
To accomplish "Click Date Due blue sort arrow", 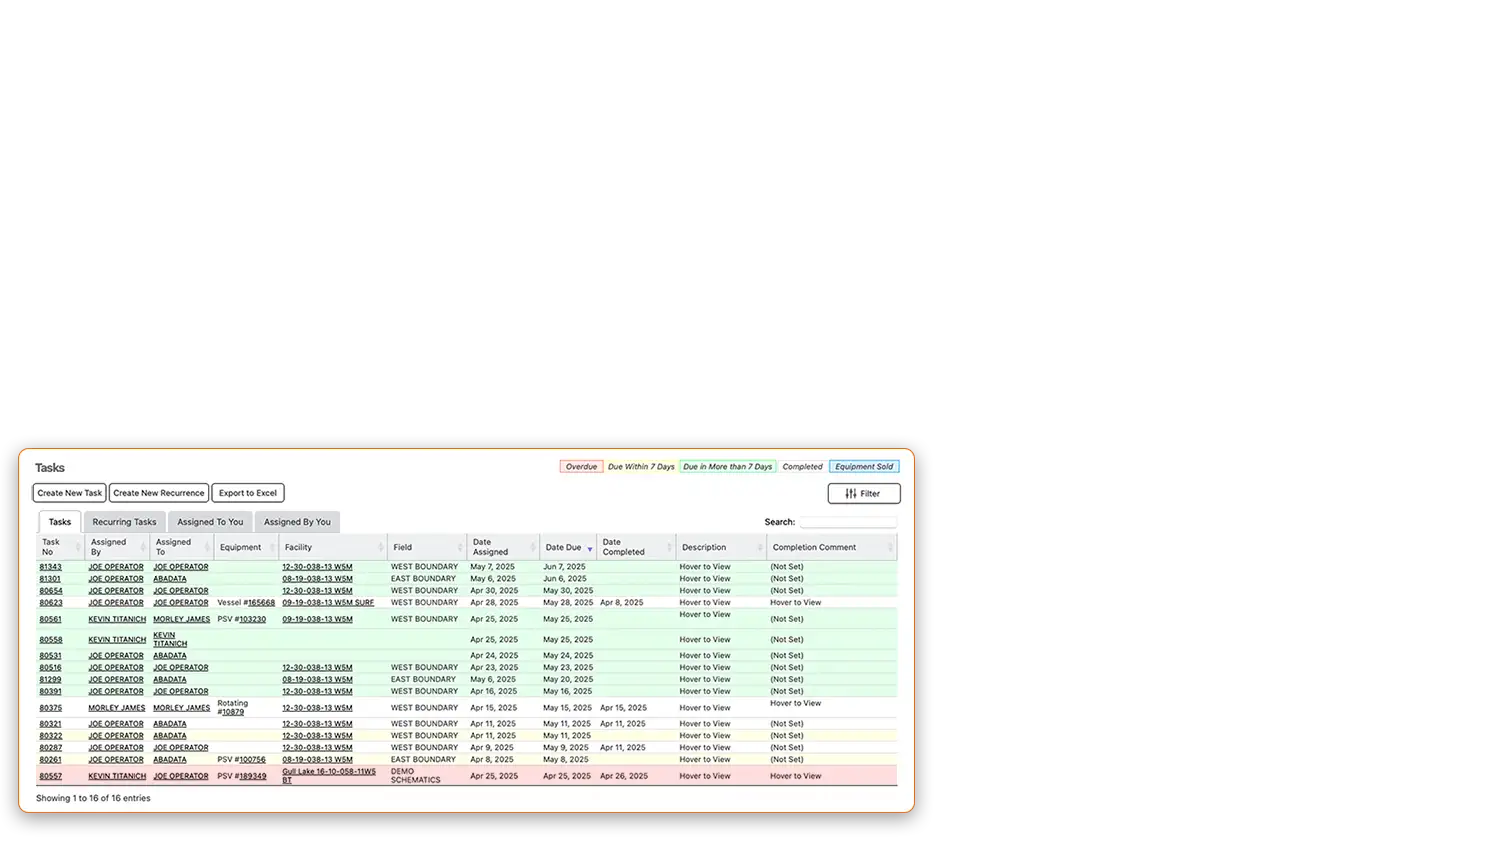I will coord(590,548).
